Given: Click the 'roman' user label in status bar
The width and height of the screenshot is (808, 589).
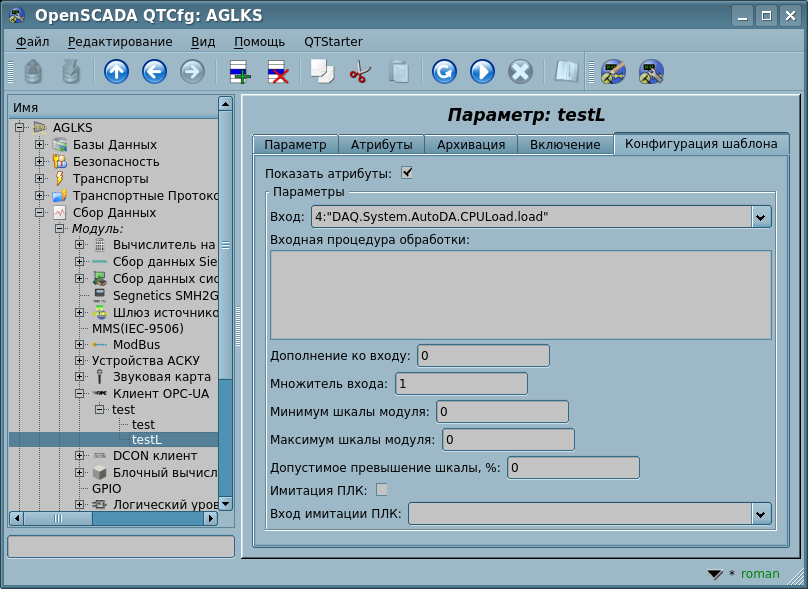Looking at the screenshot, I should (760, 573).
